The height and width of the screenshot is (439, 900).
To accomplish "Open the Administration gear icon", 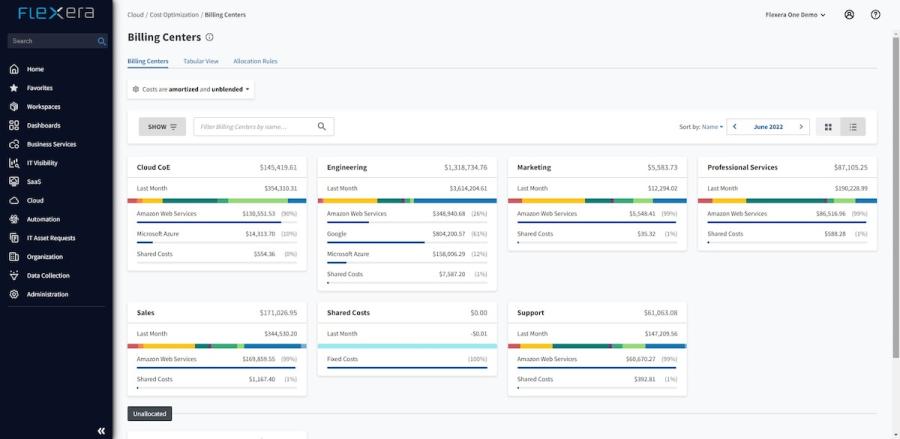I will click(x=14, y=294).
